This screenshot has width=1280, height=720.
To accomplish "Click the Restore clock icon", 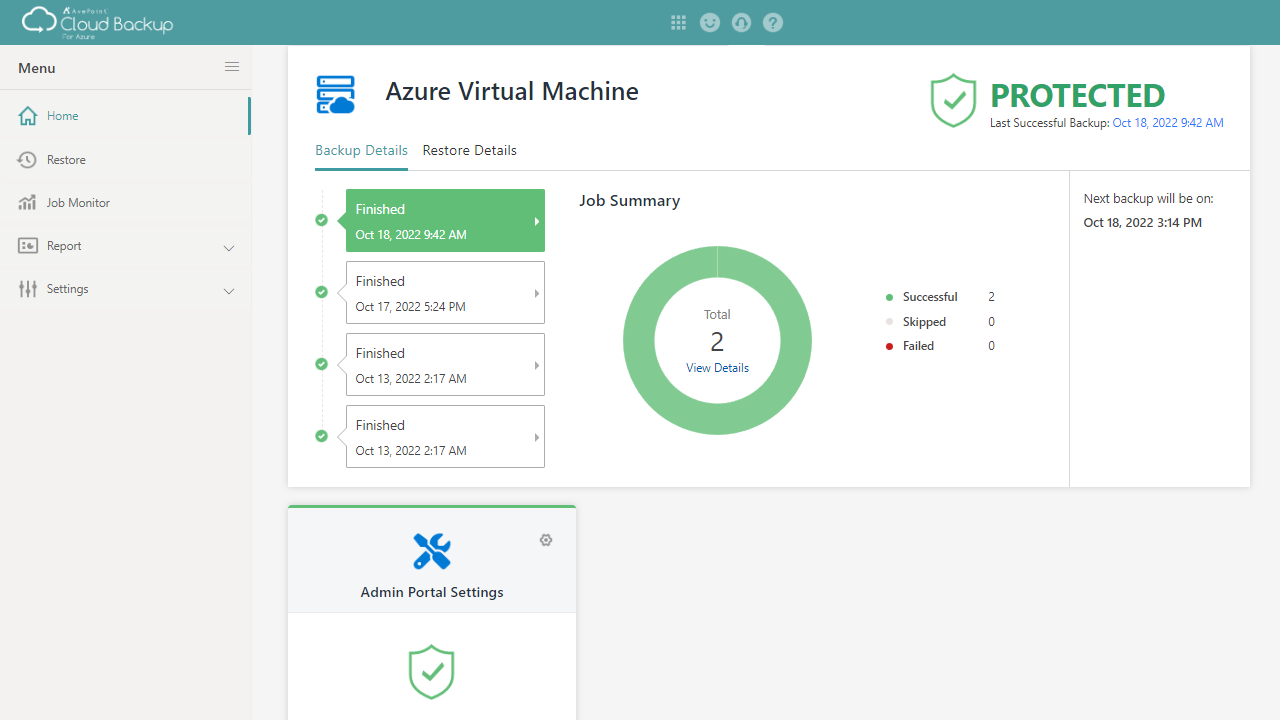I will pos(28,160).
